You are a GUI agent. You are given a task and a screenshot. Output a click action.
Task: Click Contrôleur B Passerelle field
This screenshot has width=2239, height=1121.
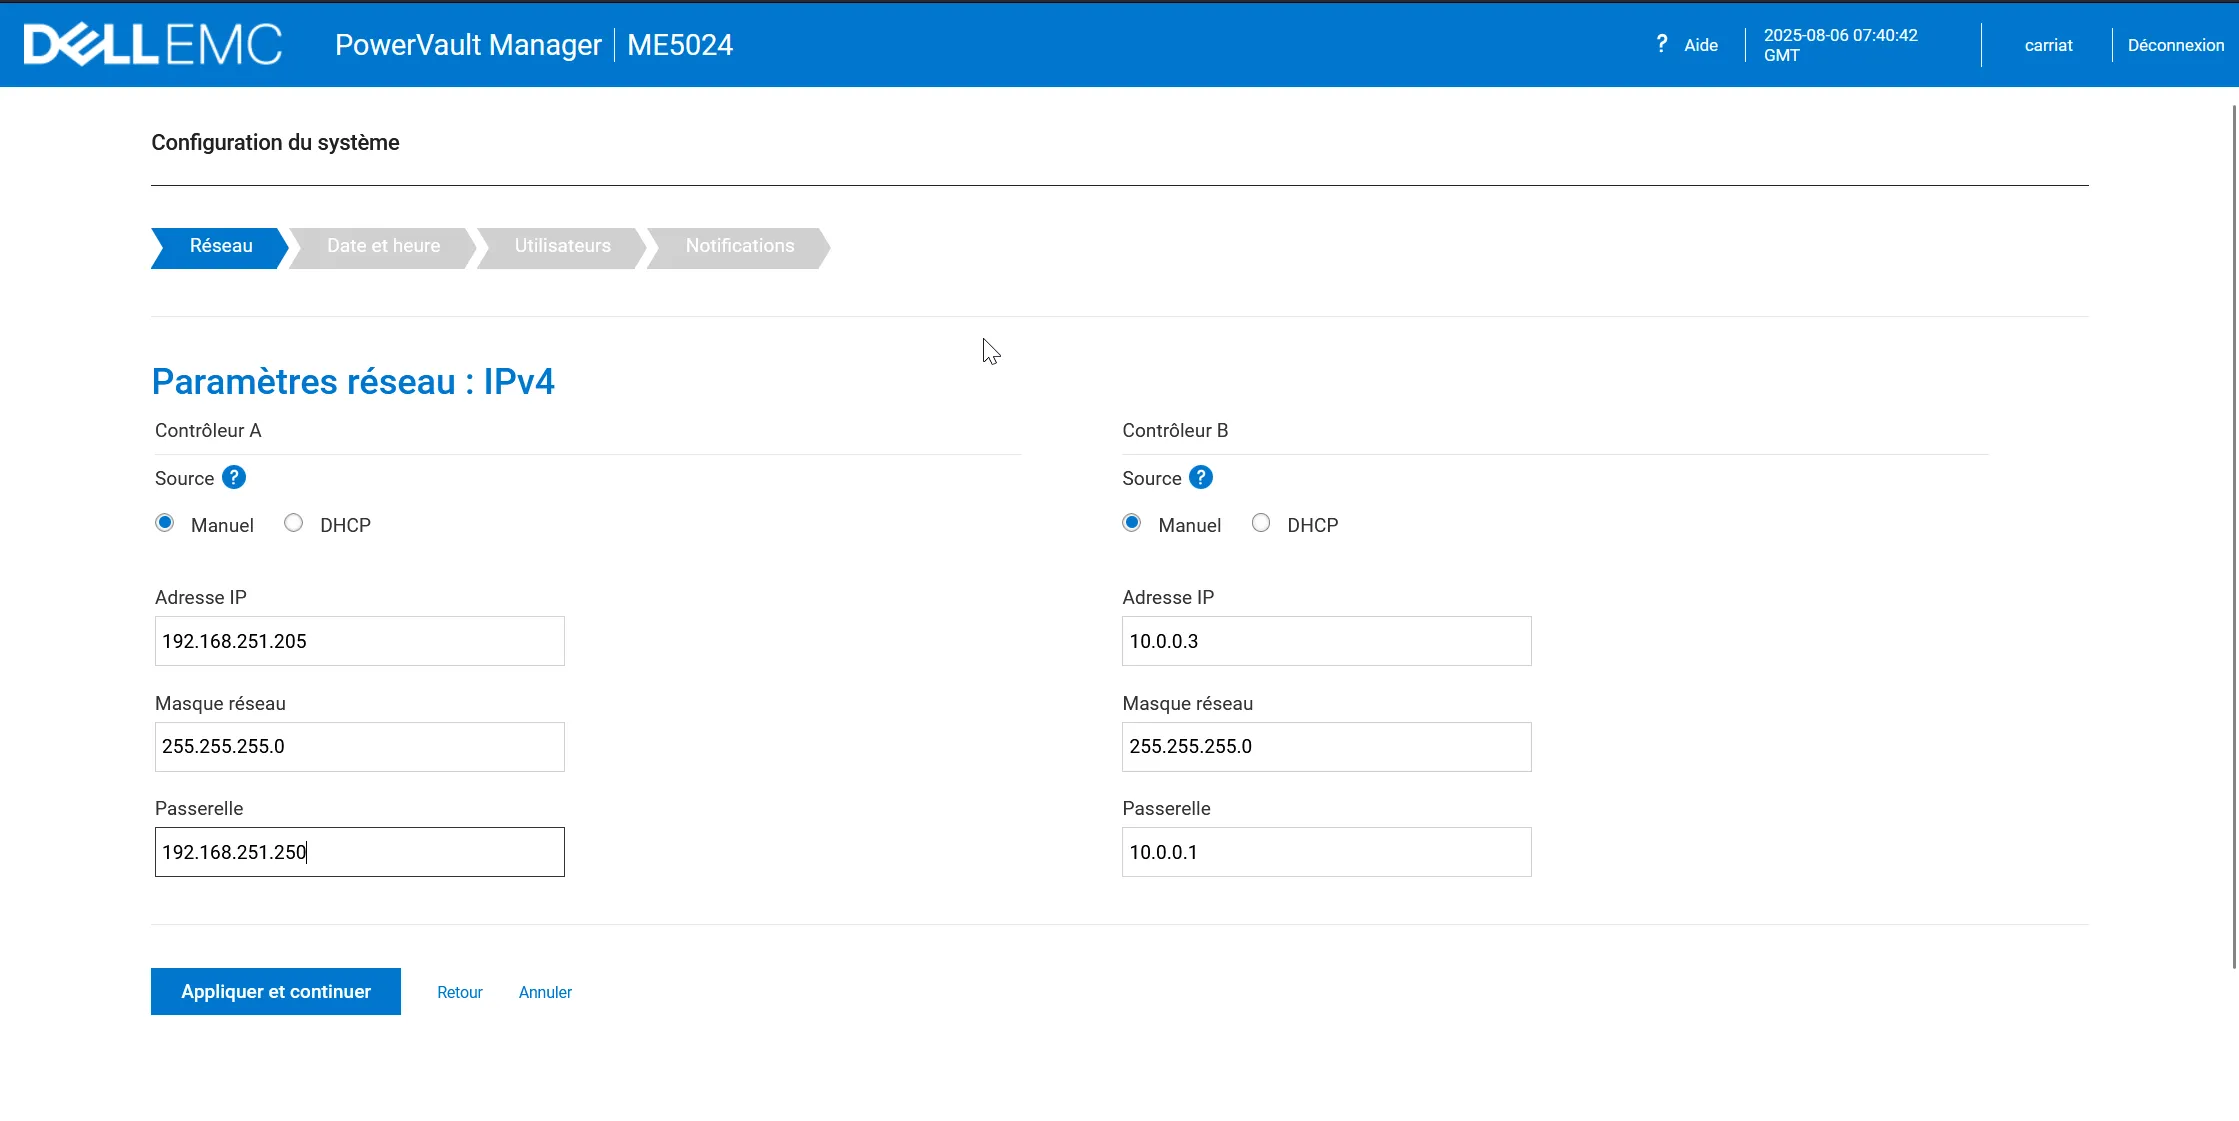1326,852
